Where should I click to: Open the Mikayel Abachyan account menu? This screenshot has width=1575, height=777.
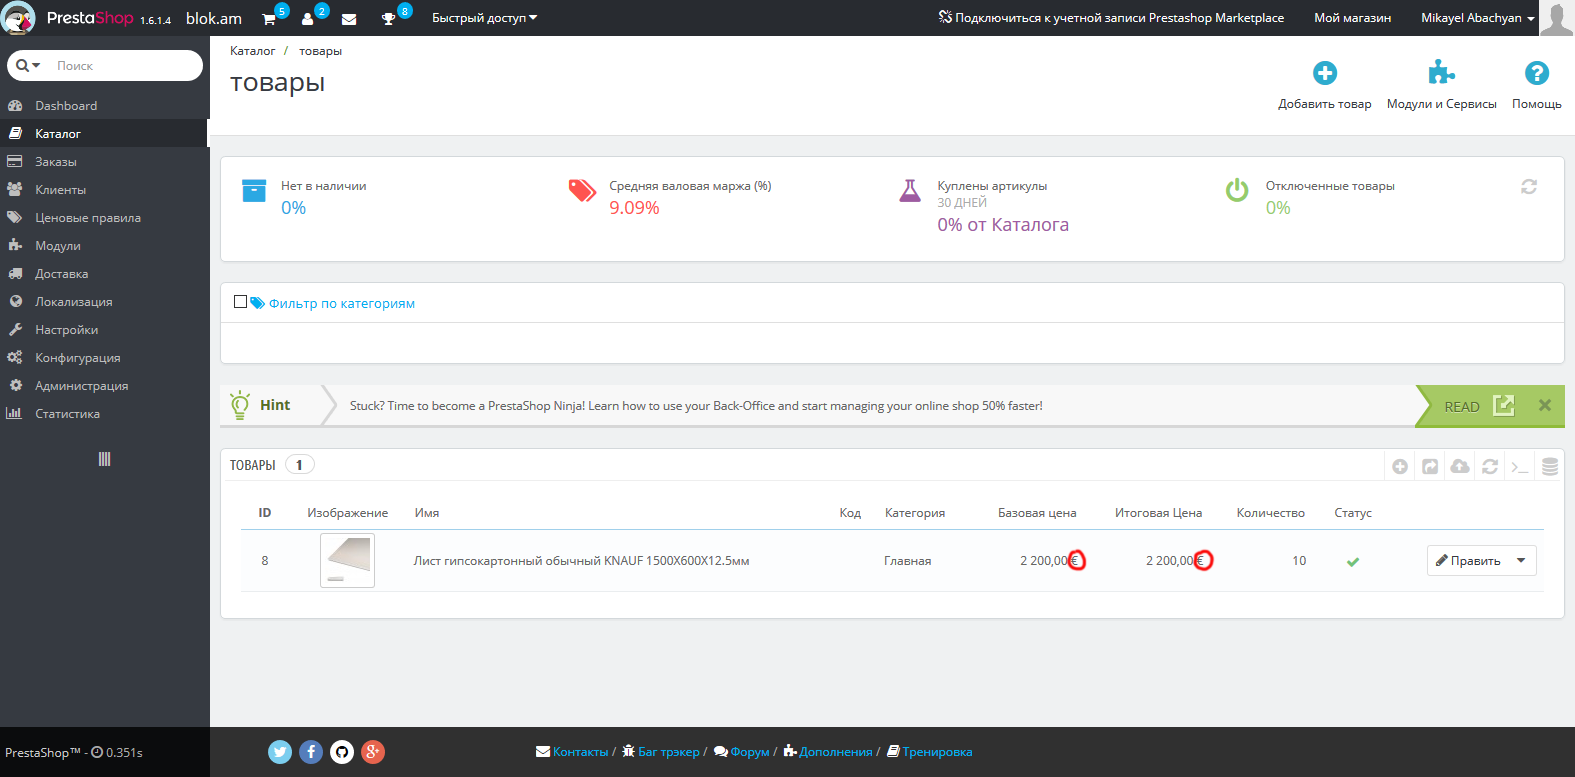pyautogui.click(x=1478, y=18)
